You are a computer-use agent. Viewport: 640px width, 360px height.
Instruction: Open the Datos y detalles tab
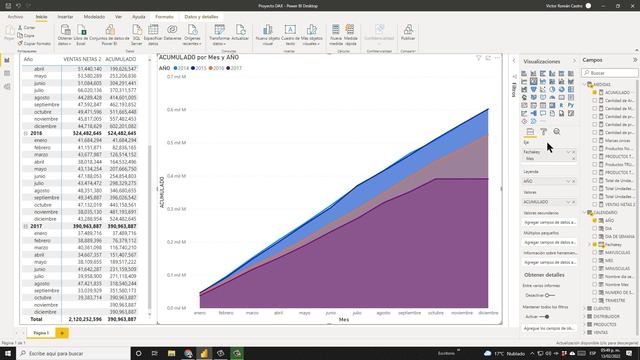(x=201, y=17)
